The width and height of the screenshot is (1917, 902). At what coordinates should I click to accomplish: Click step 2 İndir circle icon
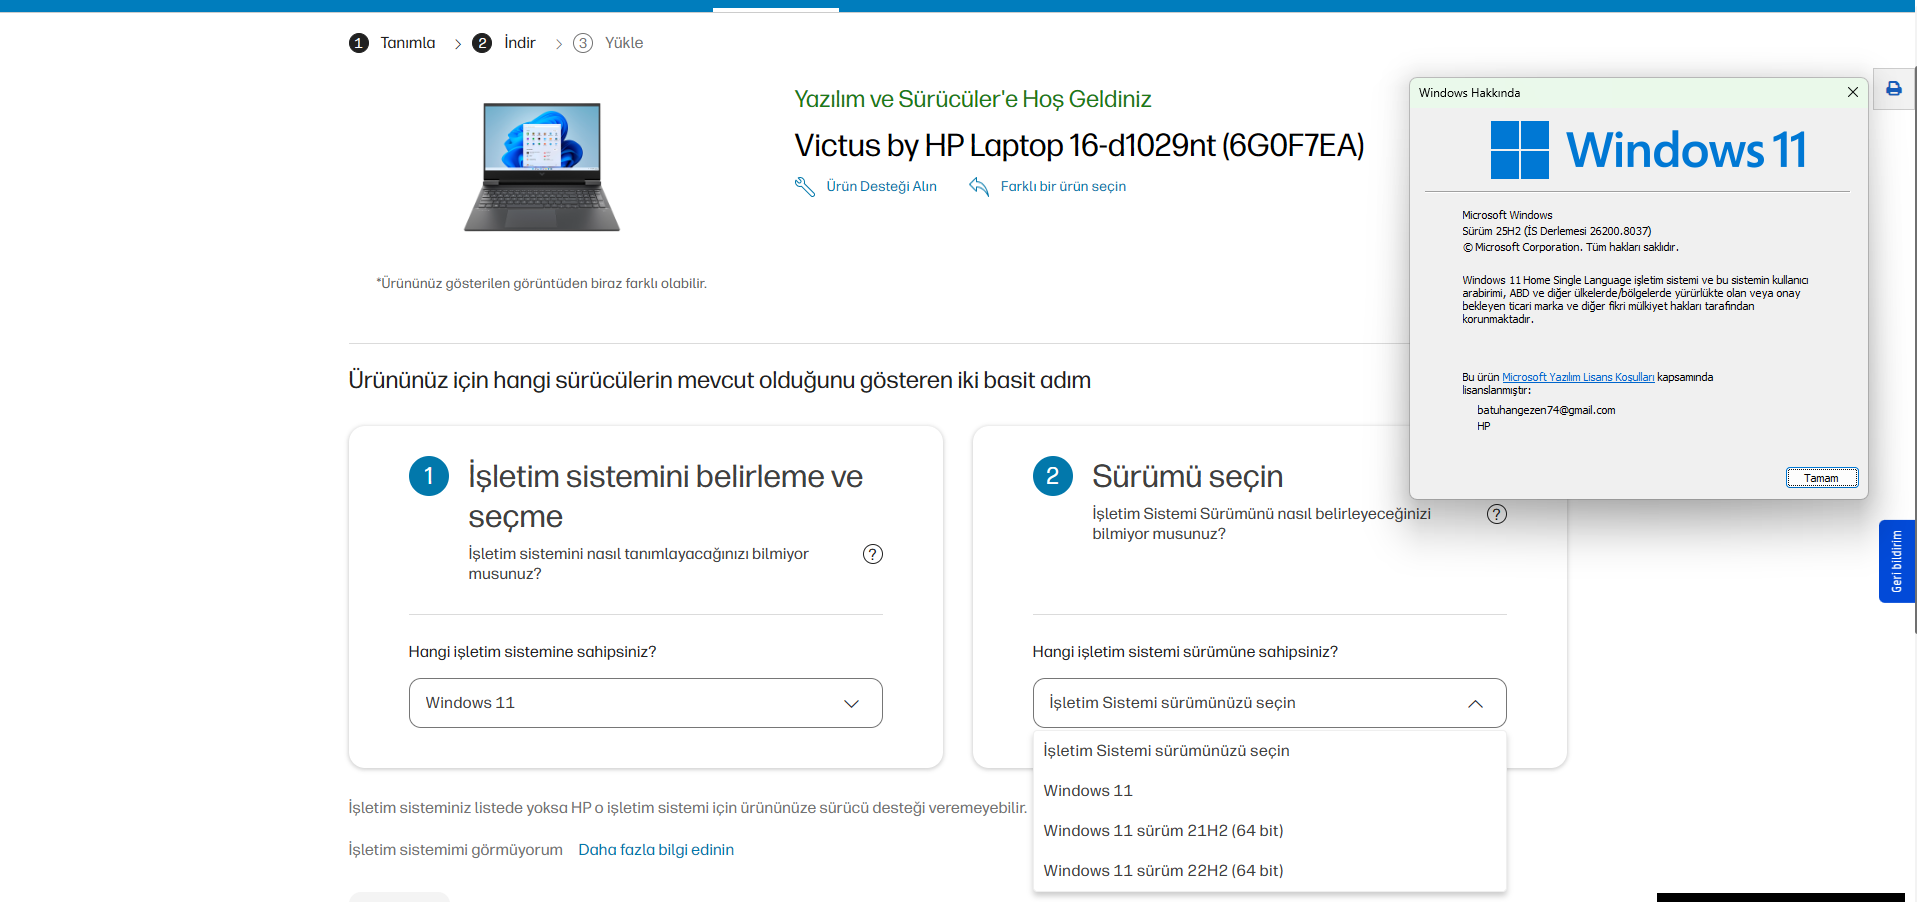[482, 43]
